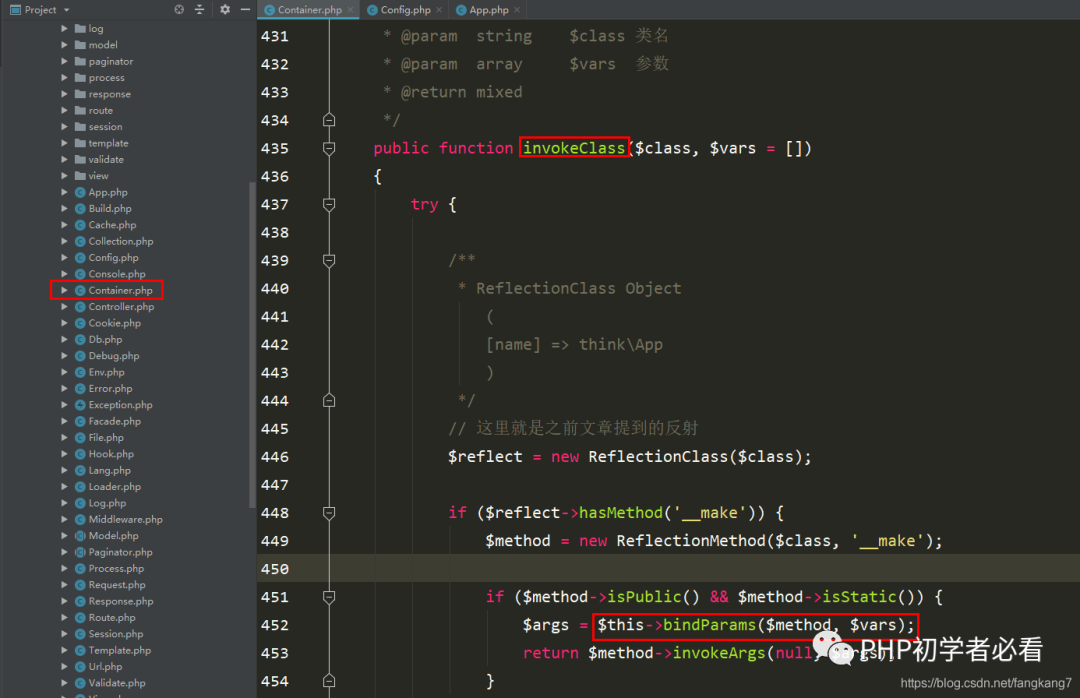Select Request.php file
1080x698 pixels.
pyautogui.click(x=116, y=585)
